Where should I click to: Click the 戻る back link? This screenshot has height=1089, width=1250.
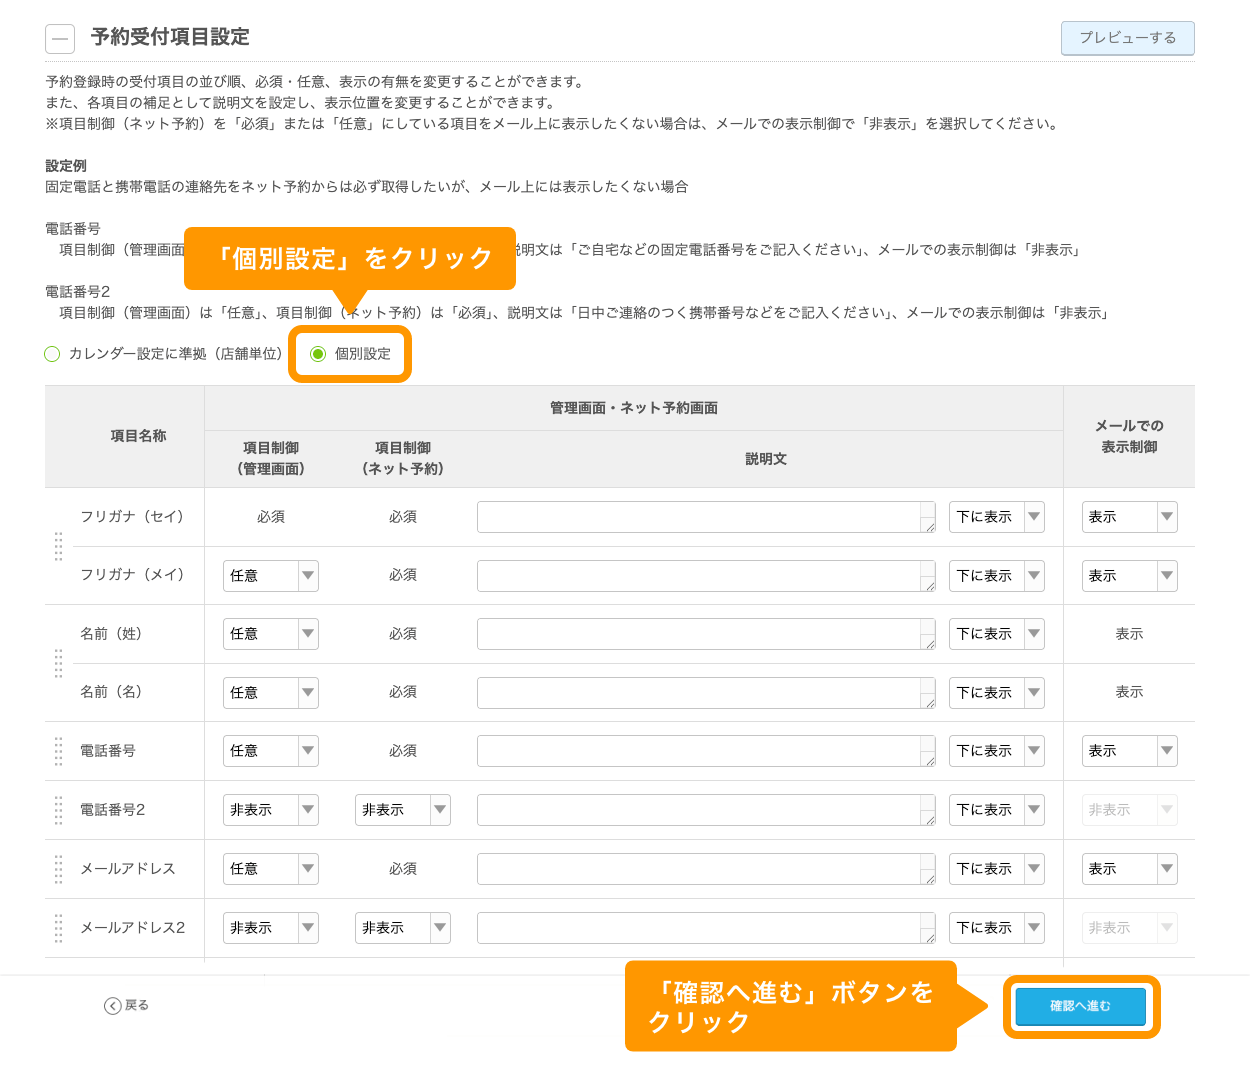(127, 1006)
